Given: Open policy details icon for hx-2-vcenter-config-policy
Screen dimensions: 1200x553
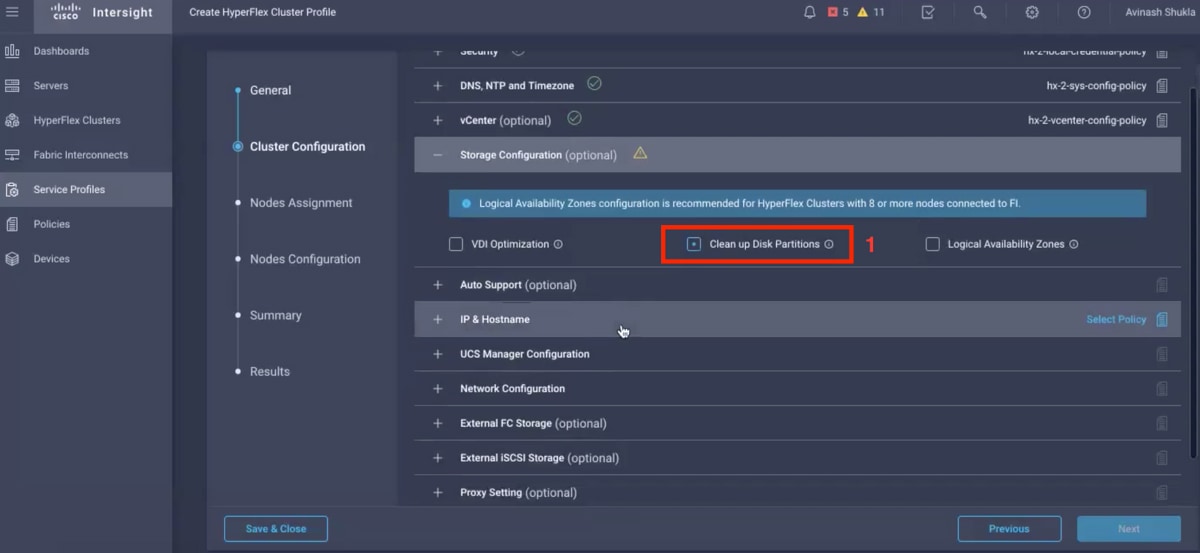Looking at the screenshot, I should pos(1162,120).
